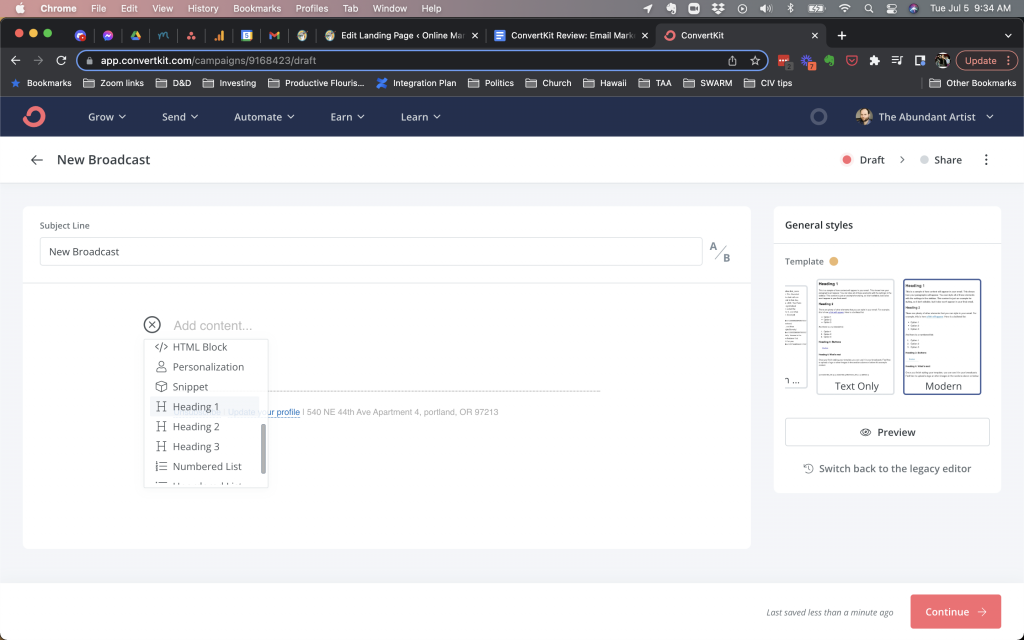Viewport: 1024px width, 640px height.
Task: Click the bookmark star in address bar
Action: pos(755,60)
